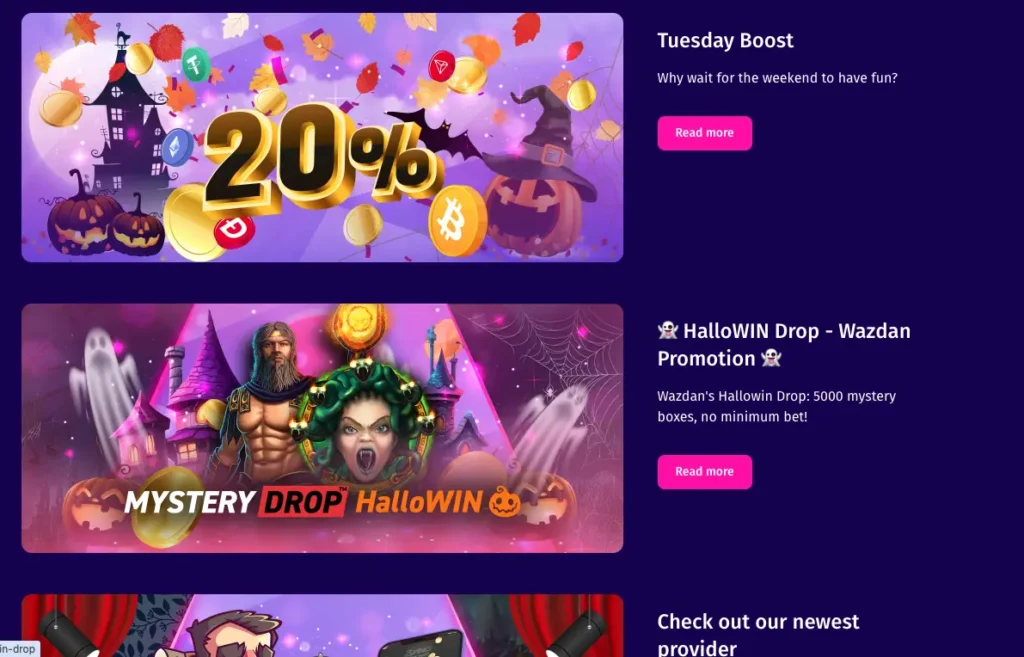Viewport: 1024px width, 657px height.
Task: Click the orange pumpkin icon beside HalloWIN
Action: pos(505,502)
